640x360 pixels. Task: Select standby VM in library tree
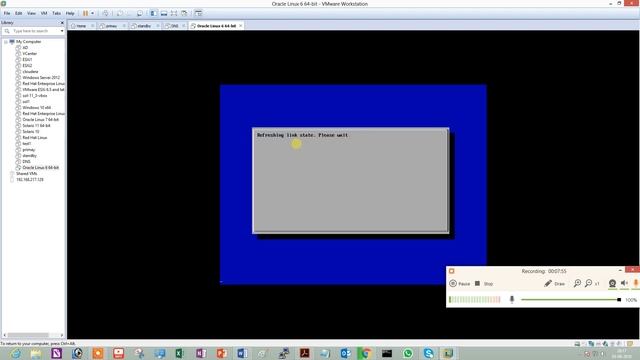(29, 156)
